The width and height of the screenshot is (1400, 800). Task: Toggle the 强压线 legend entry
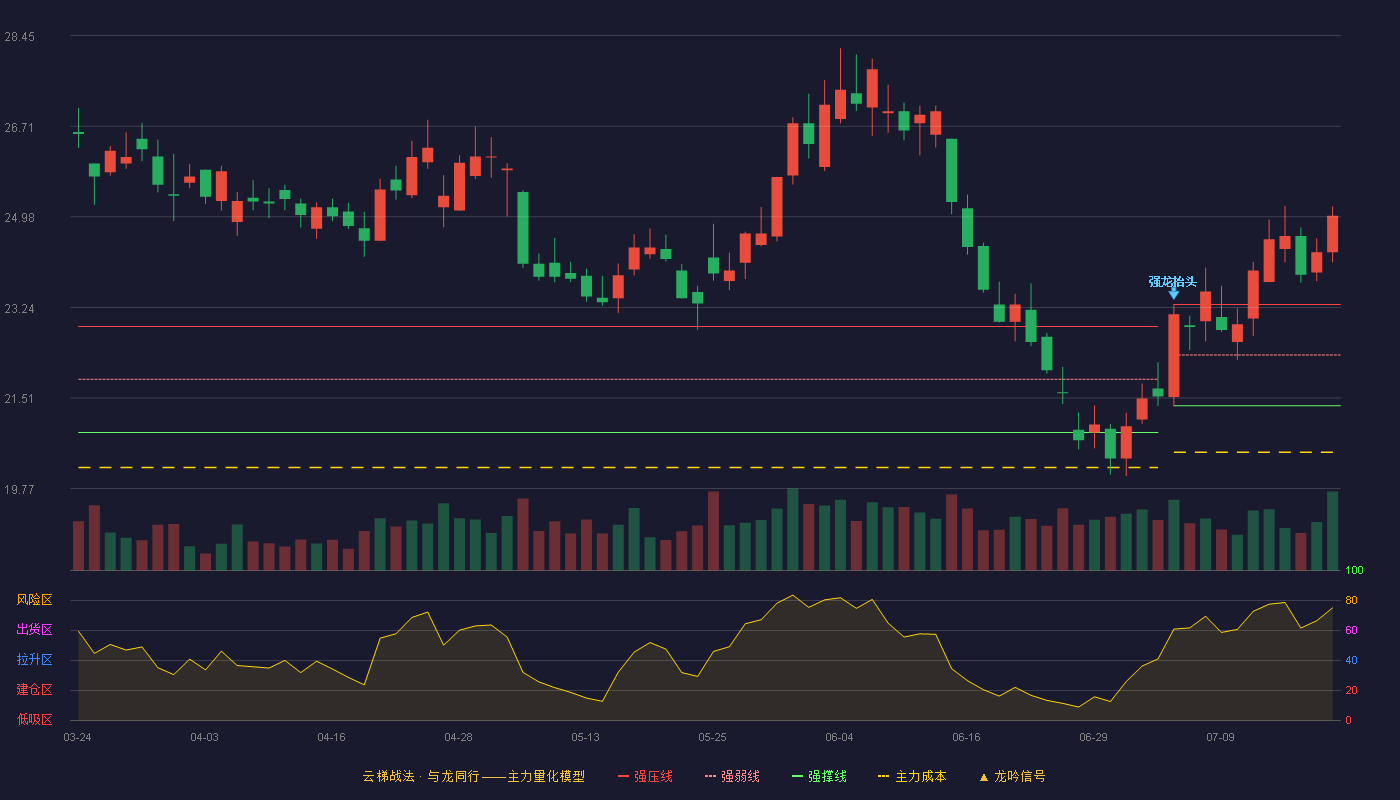[x=645, y=776]
